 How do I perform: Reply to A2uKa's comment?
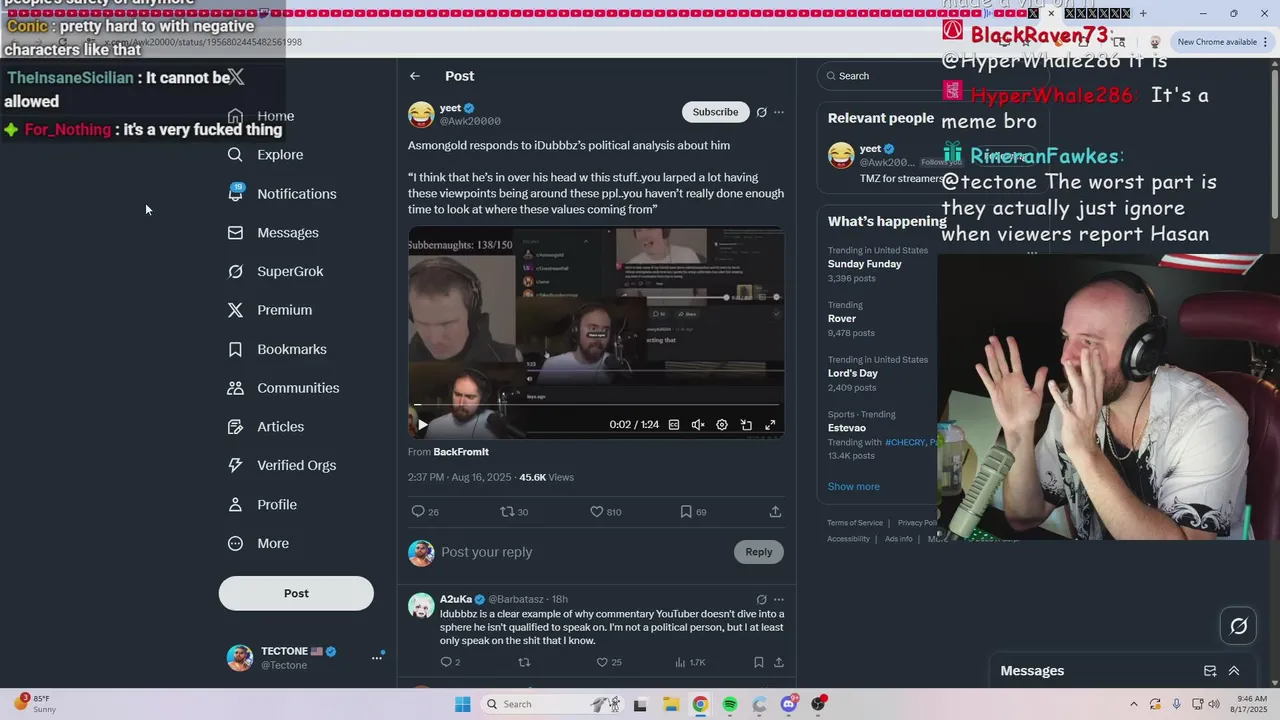tap(450, 662)
